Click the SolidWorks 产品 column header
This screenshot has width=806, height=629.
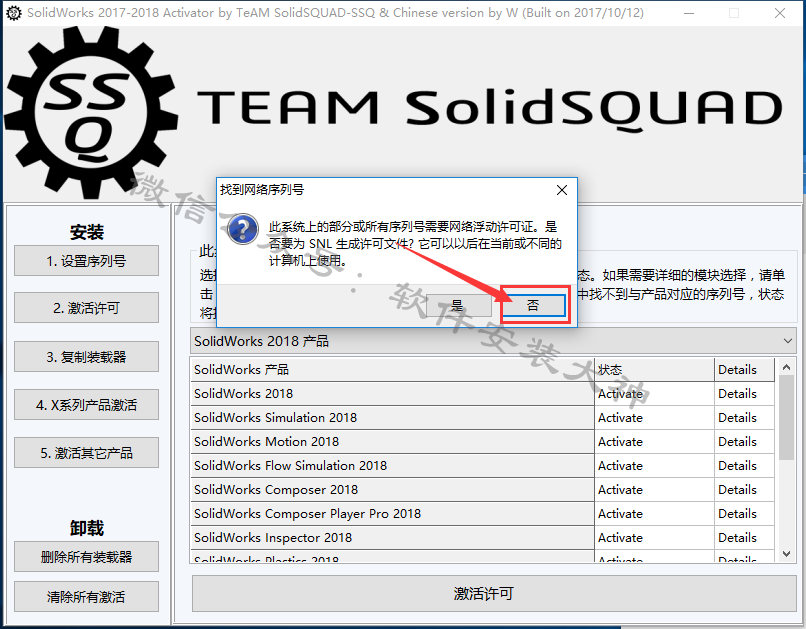click(x=392, y=369)
